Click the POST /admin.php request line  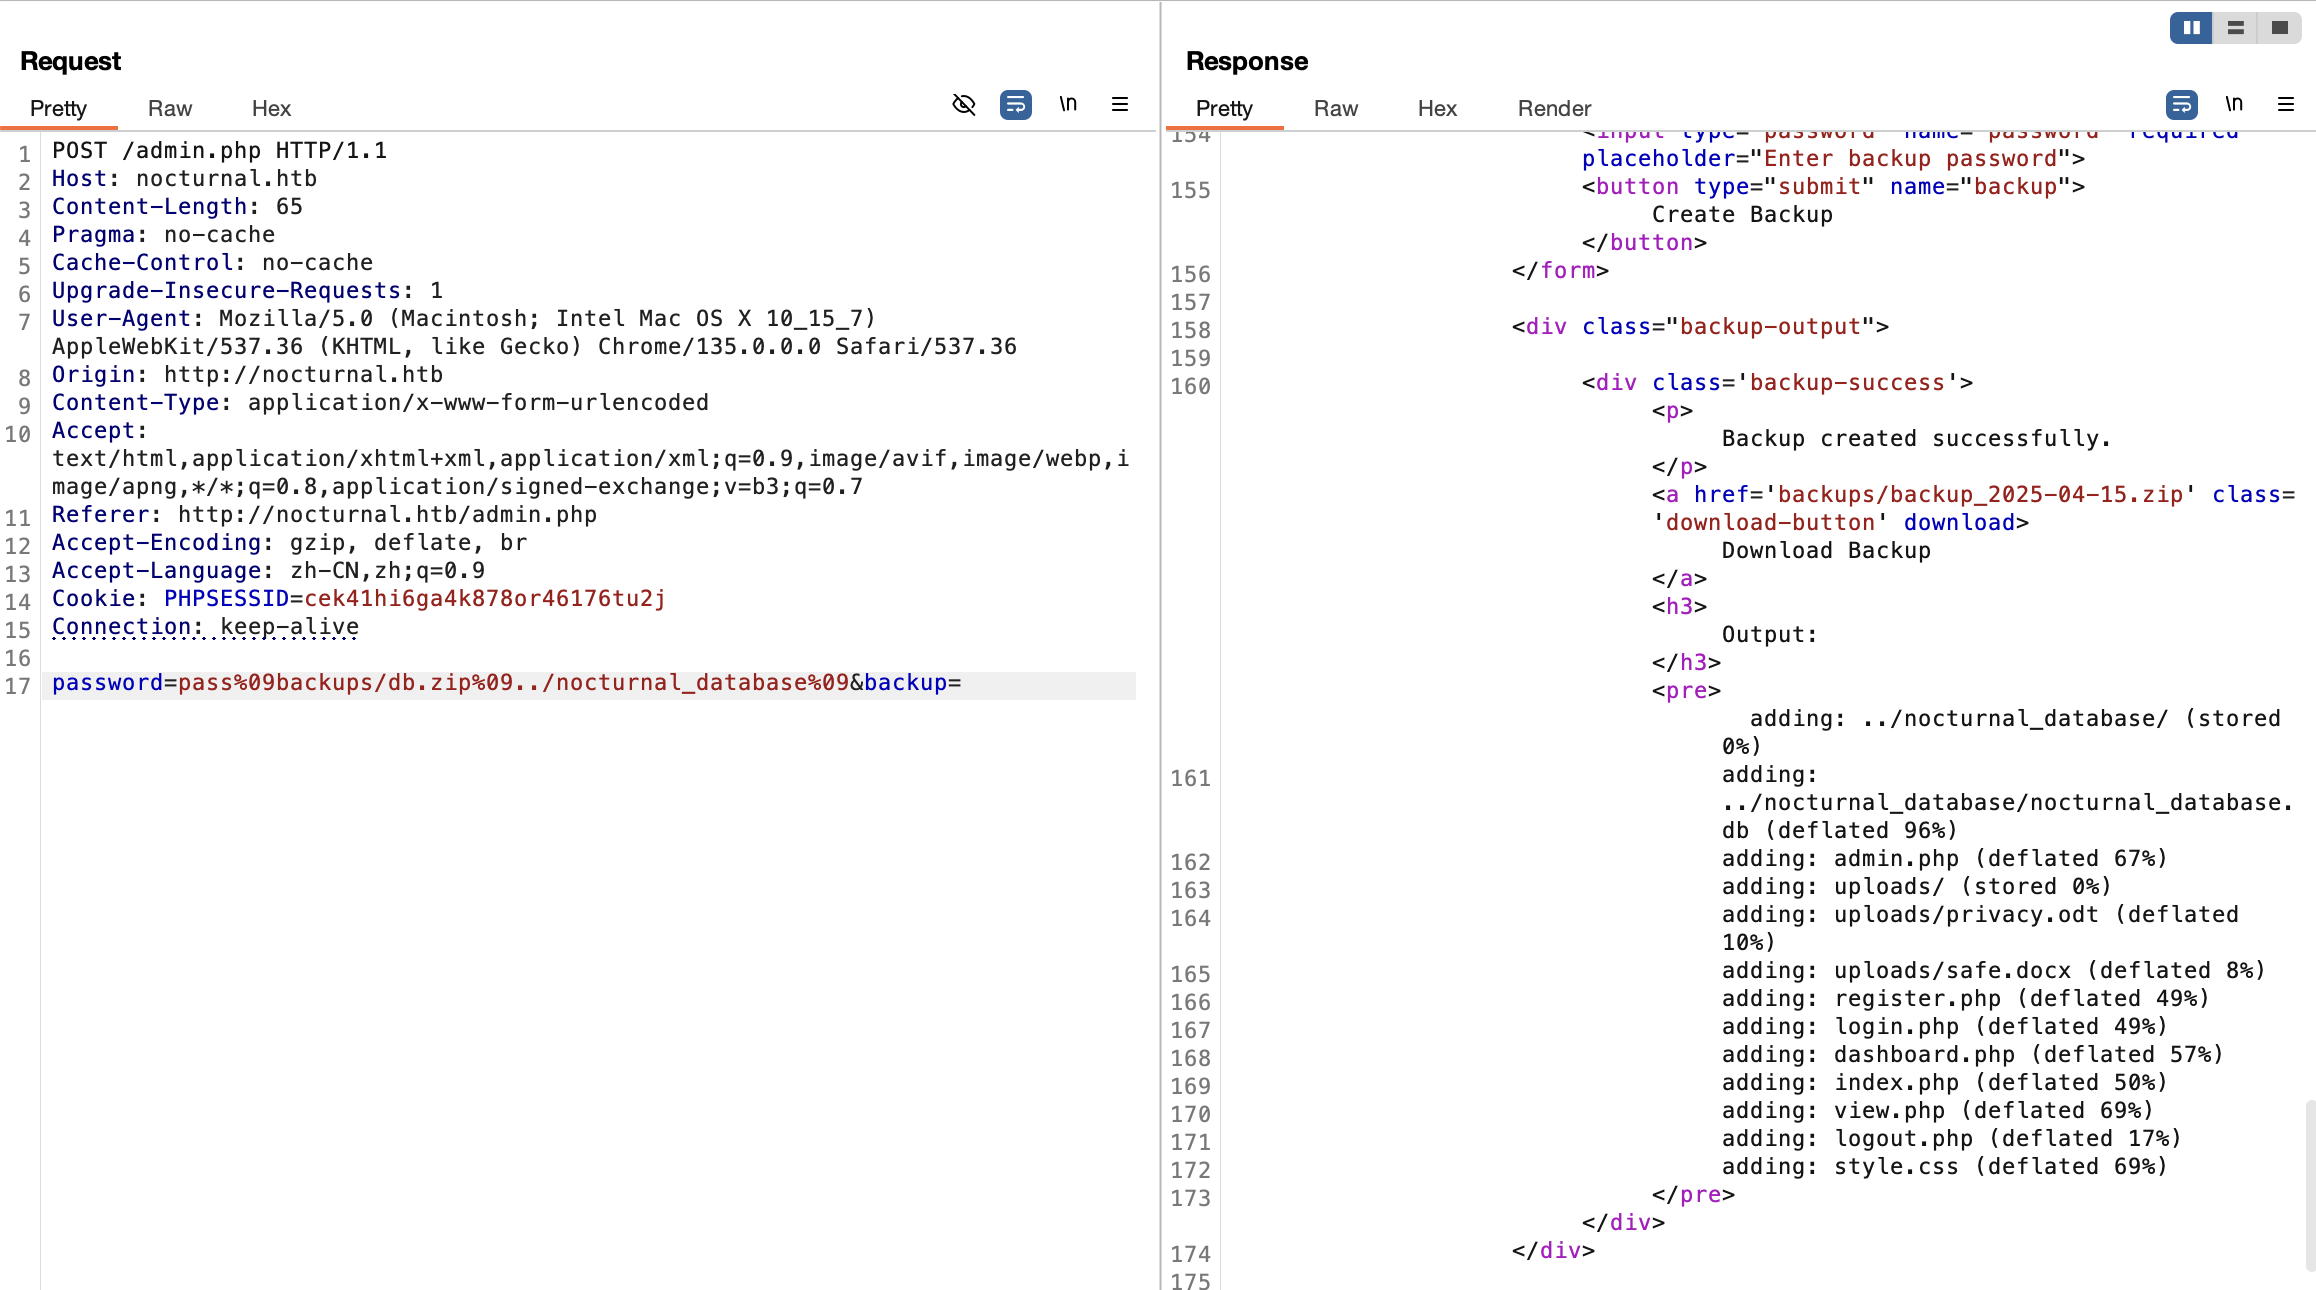pos(219,151)
